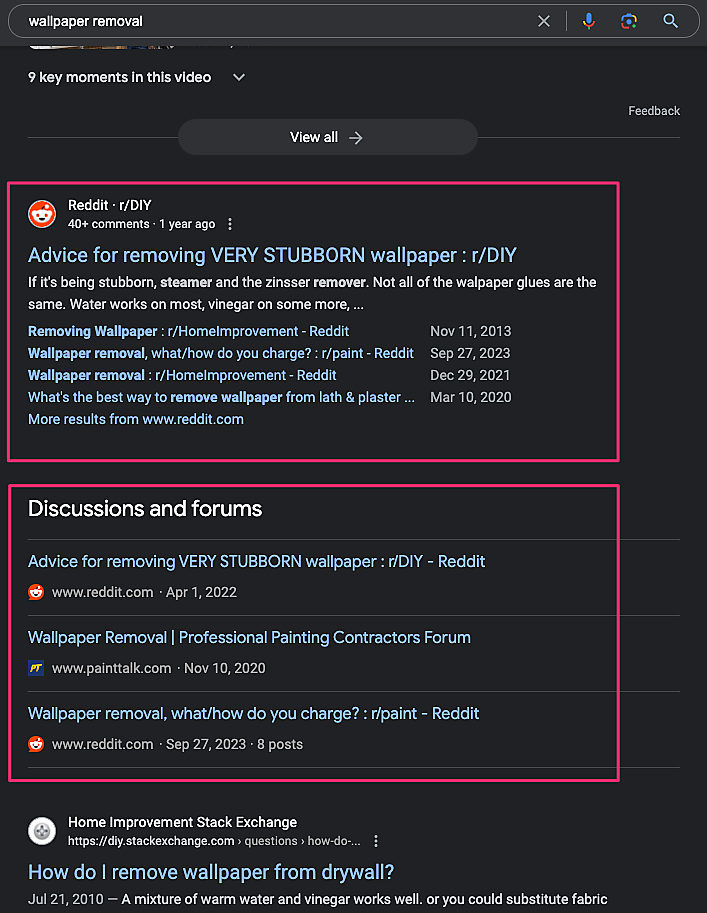This screenshot has width=707, height=913.
Task: Open 'How do I remove wallpaper from drywall?'
Action: [211, 871]
